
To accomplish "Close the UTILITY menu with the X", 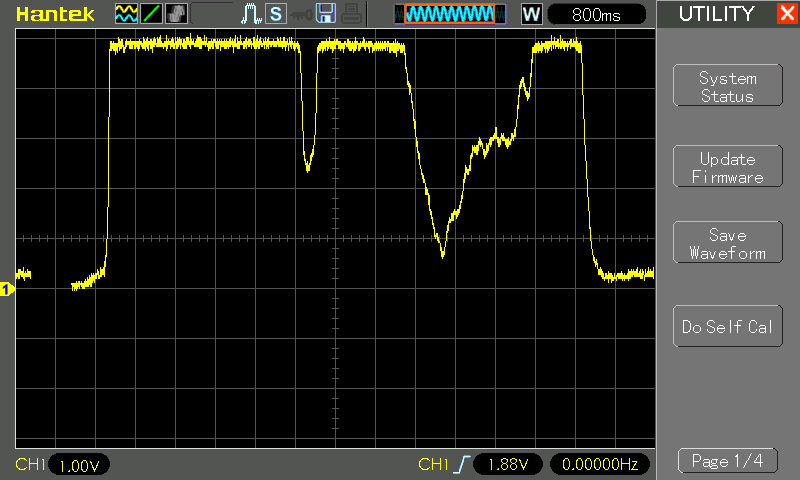I will (786, 14).
